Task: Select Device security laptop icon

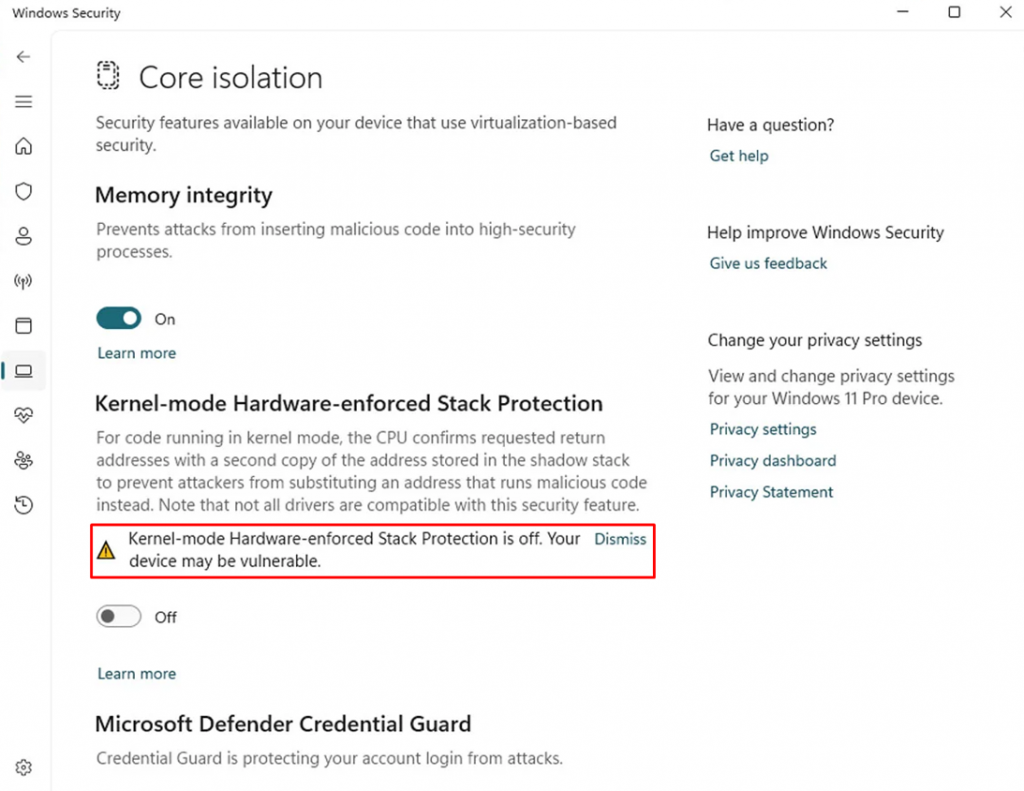Action: tap(24, 371)
